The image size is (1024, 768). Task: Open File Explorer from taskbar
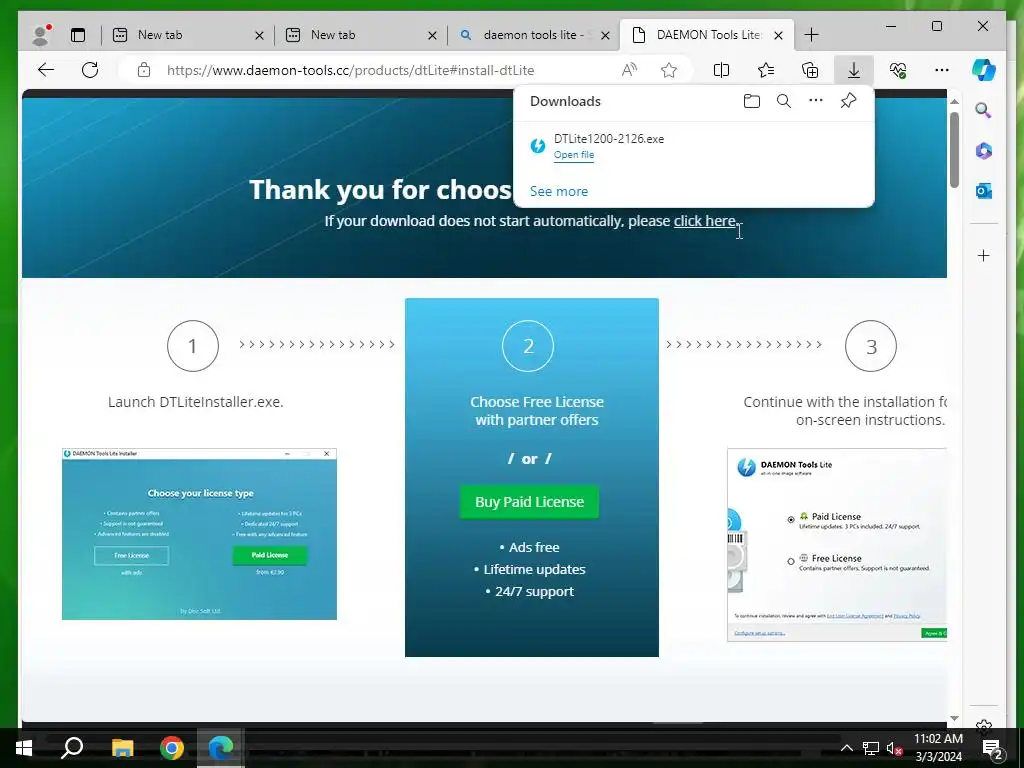tap(122, 748)
